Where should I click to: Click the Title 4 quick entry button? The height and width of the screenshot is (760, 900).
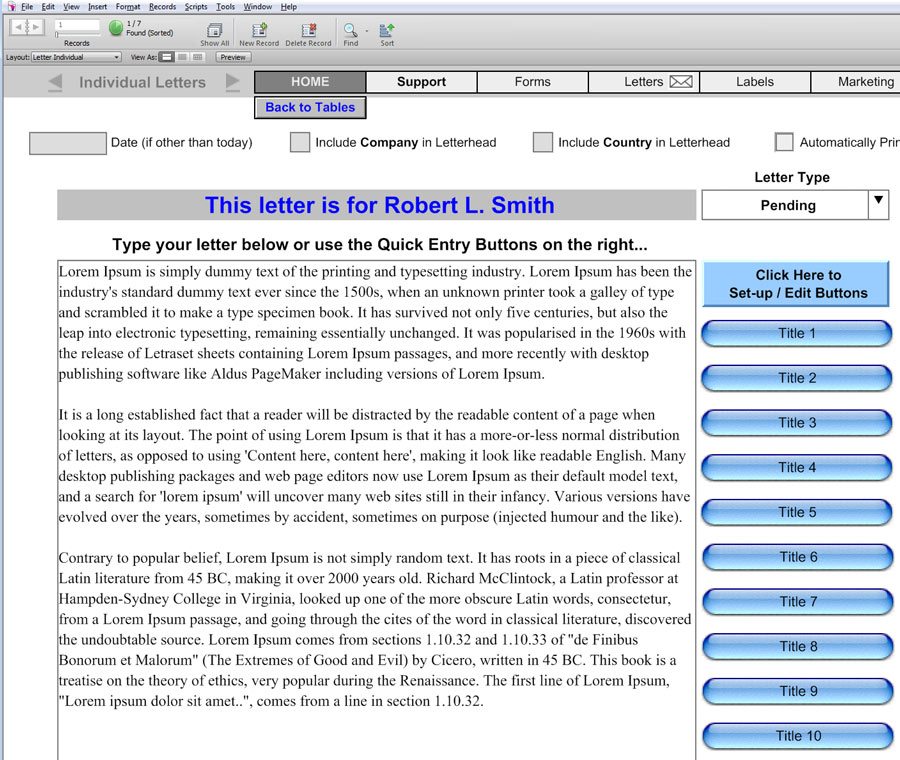point(796,468)
